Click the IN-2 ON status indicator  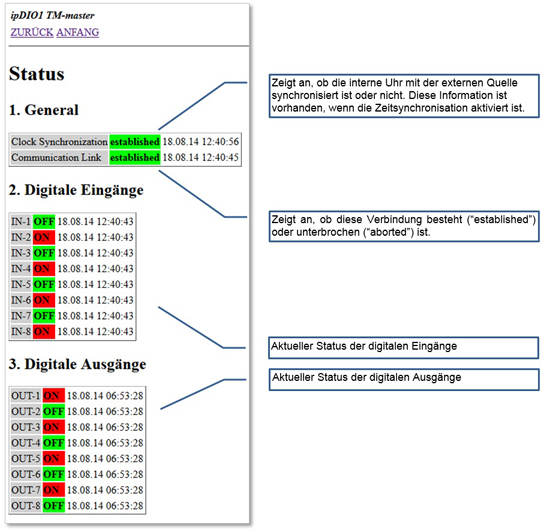pos(44,237)
